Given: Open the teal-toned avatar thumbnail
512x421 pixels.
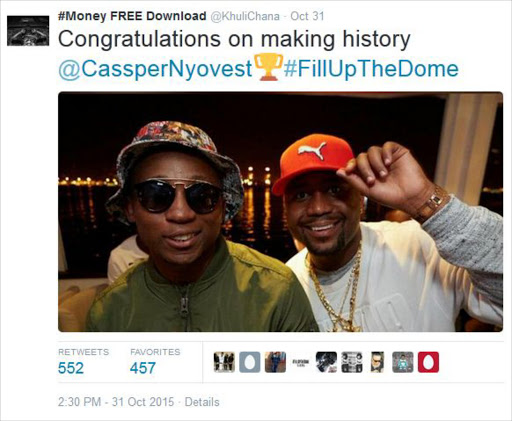Looking at the screenshot, I should pos(403,362).
